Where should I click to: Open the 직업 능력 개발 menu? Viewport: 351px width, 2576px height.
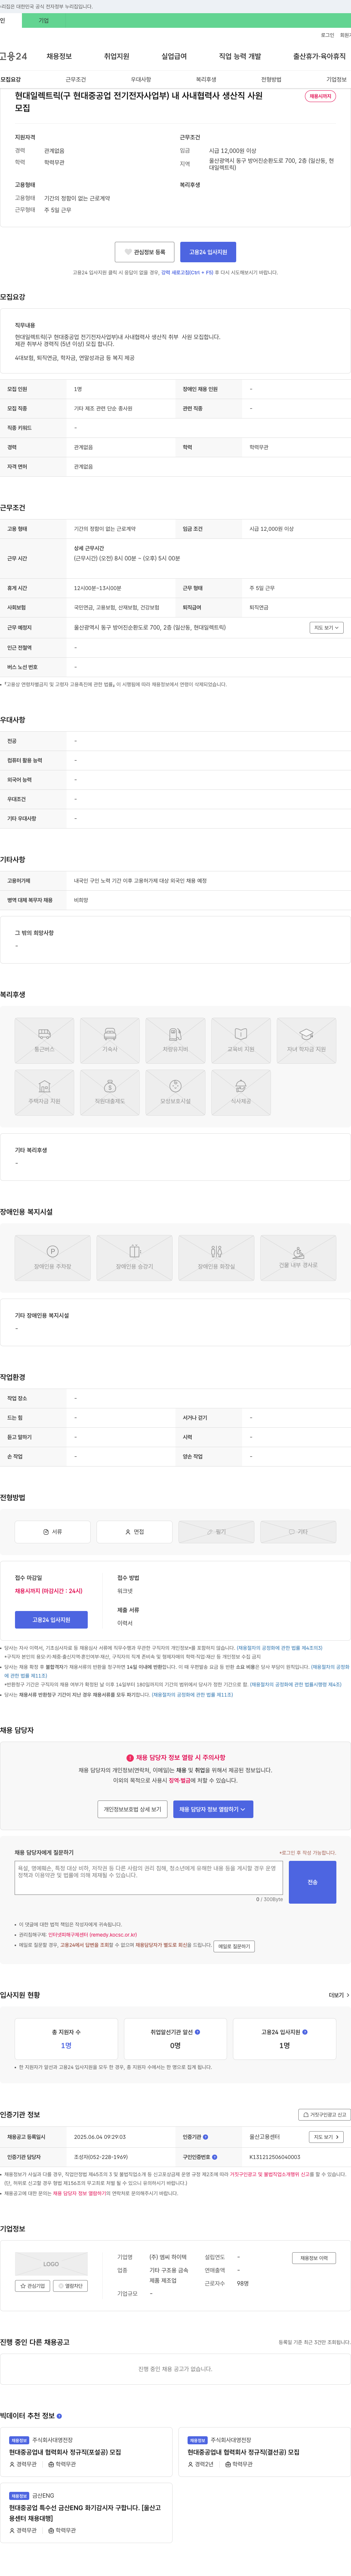tap(240, 56)
